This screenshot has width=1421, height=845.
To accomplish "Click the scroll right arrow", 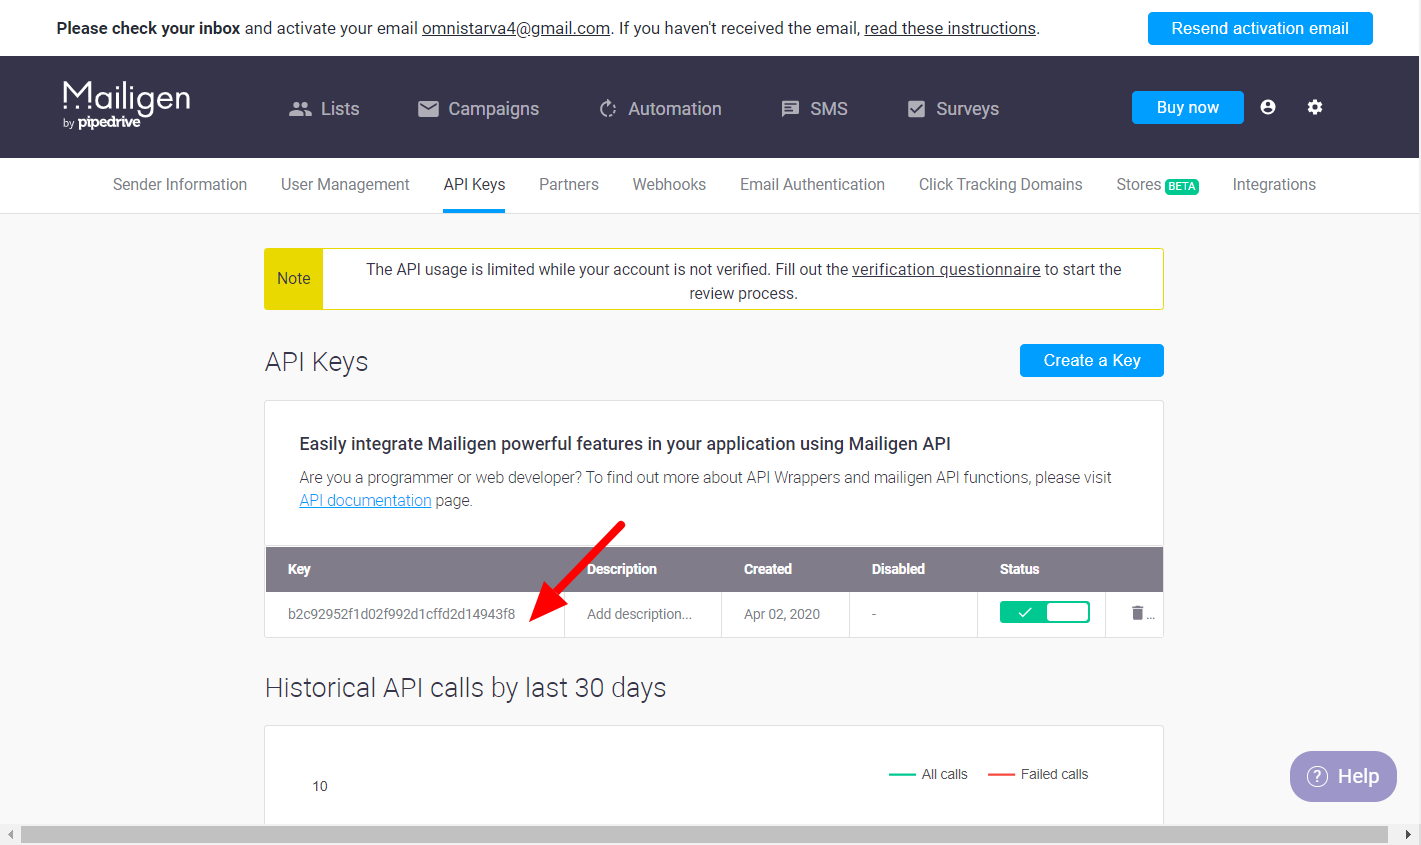I will tap(1408, 835).
